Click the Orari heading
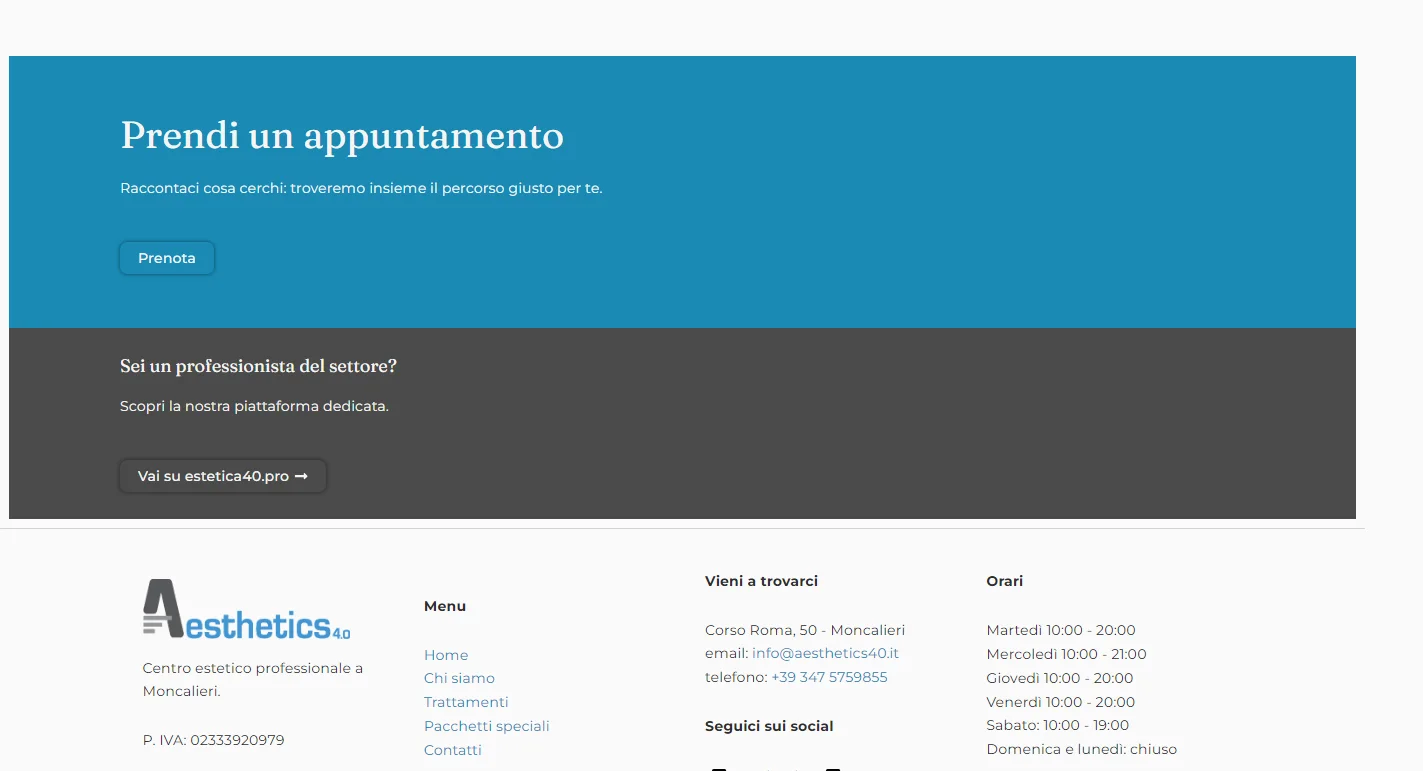 1004,581
